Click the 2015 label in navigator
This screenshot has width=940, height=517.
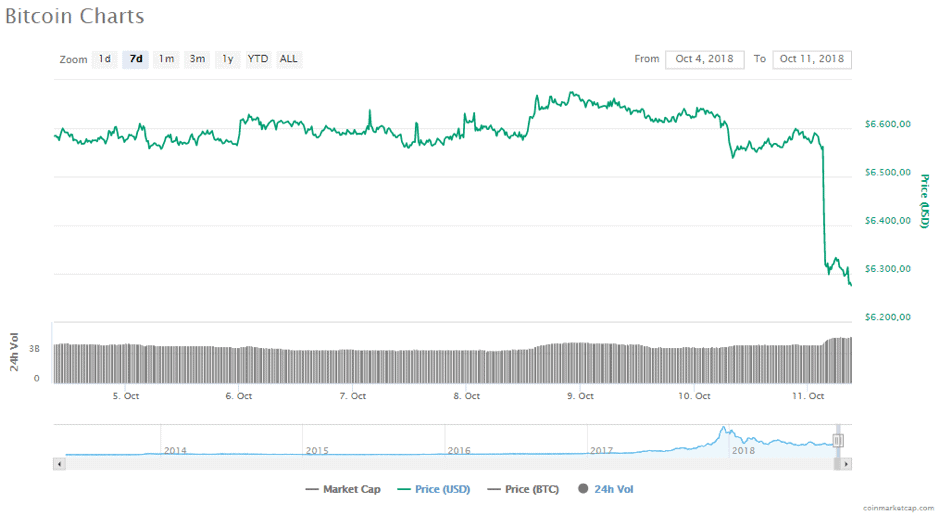click(x=317, y=450)
